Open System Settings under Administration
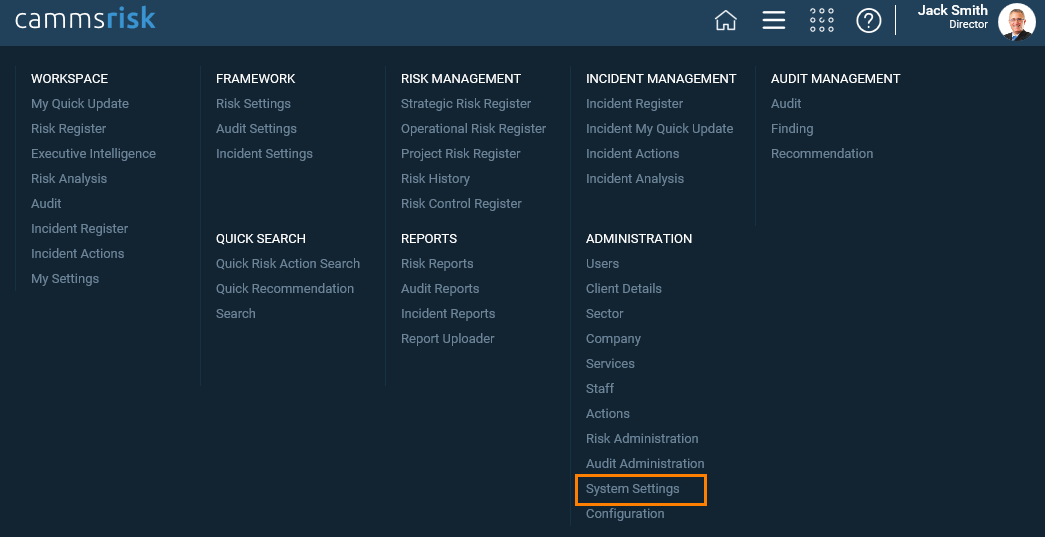The image size is (1045, 537). point(632,488)
